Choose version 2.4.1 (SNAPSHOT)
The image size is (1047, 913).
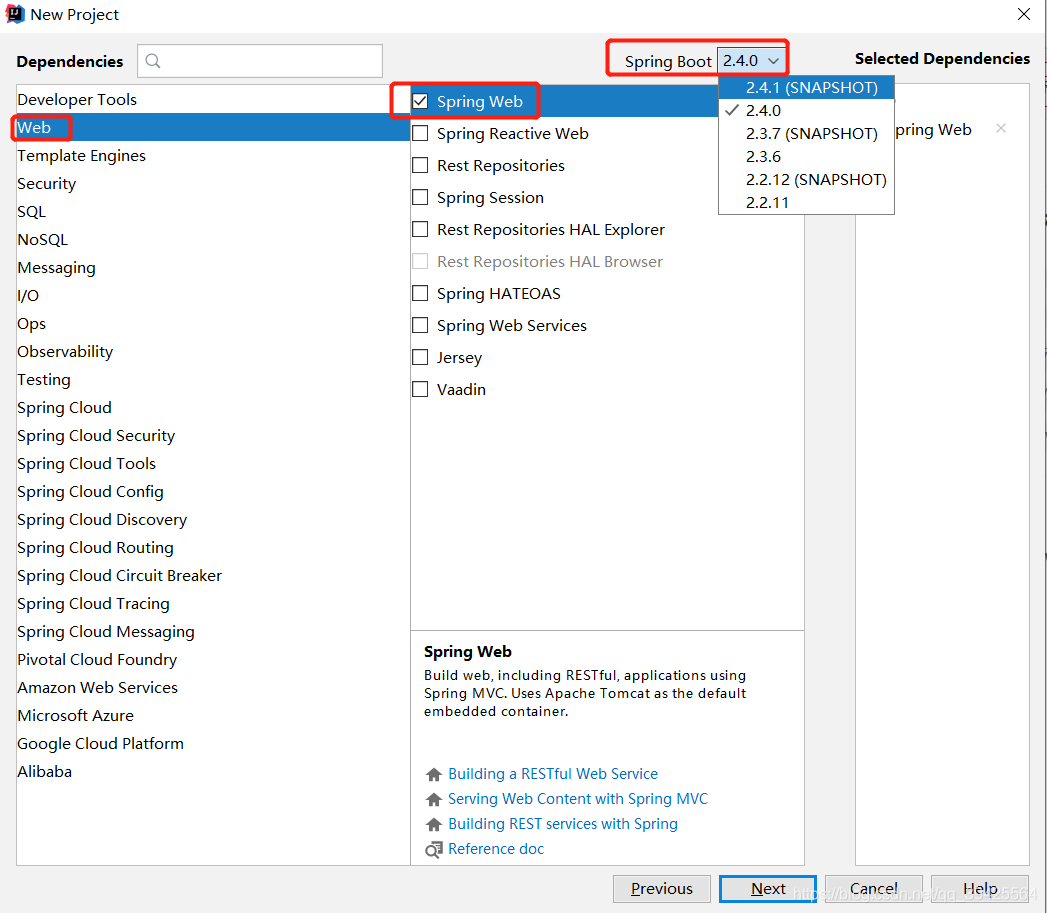(x=807, y=87)
